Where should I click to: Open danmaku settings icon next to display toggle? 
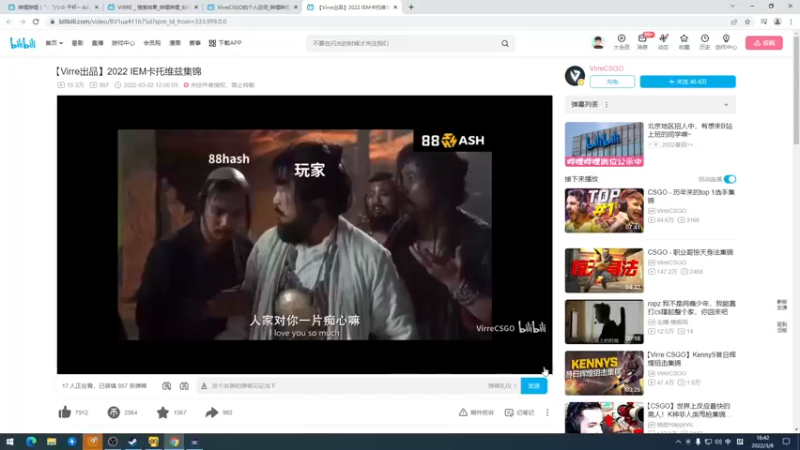[184, 386]
